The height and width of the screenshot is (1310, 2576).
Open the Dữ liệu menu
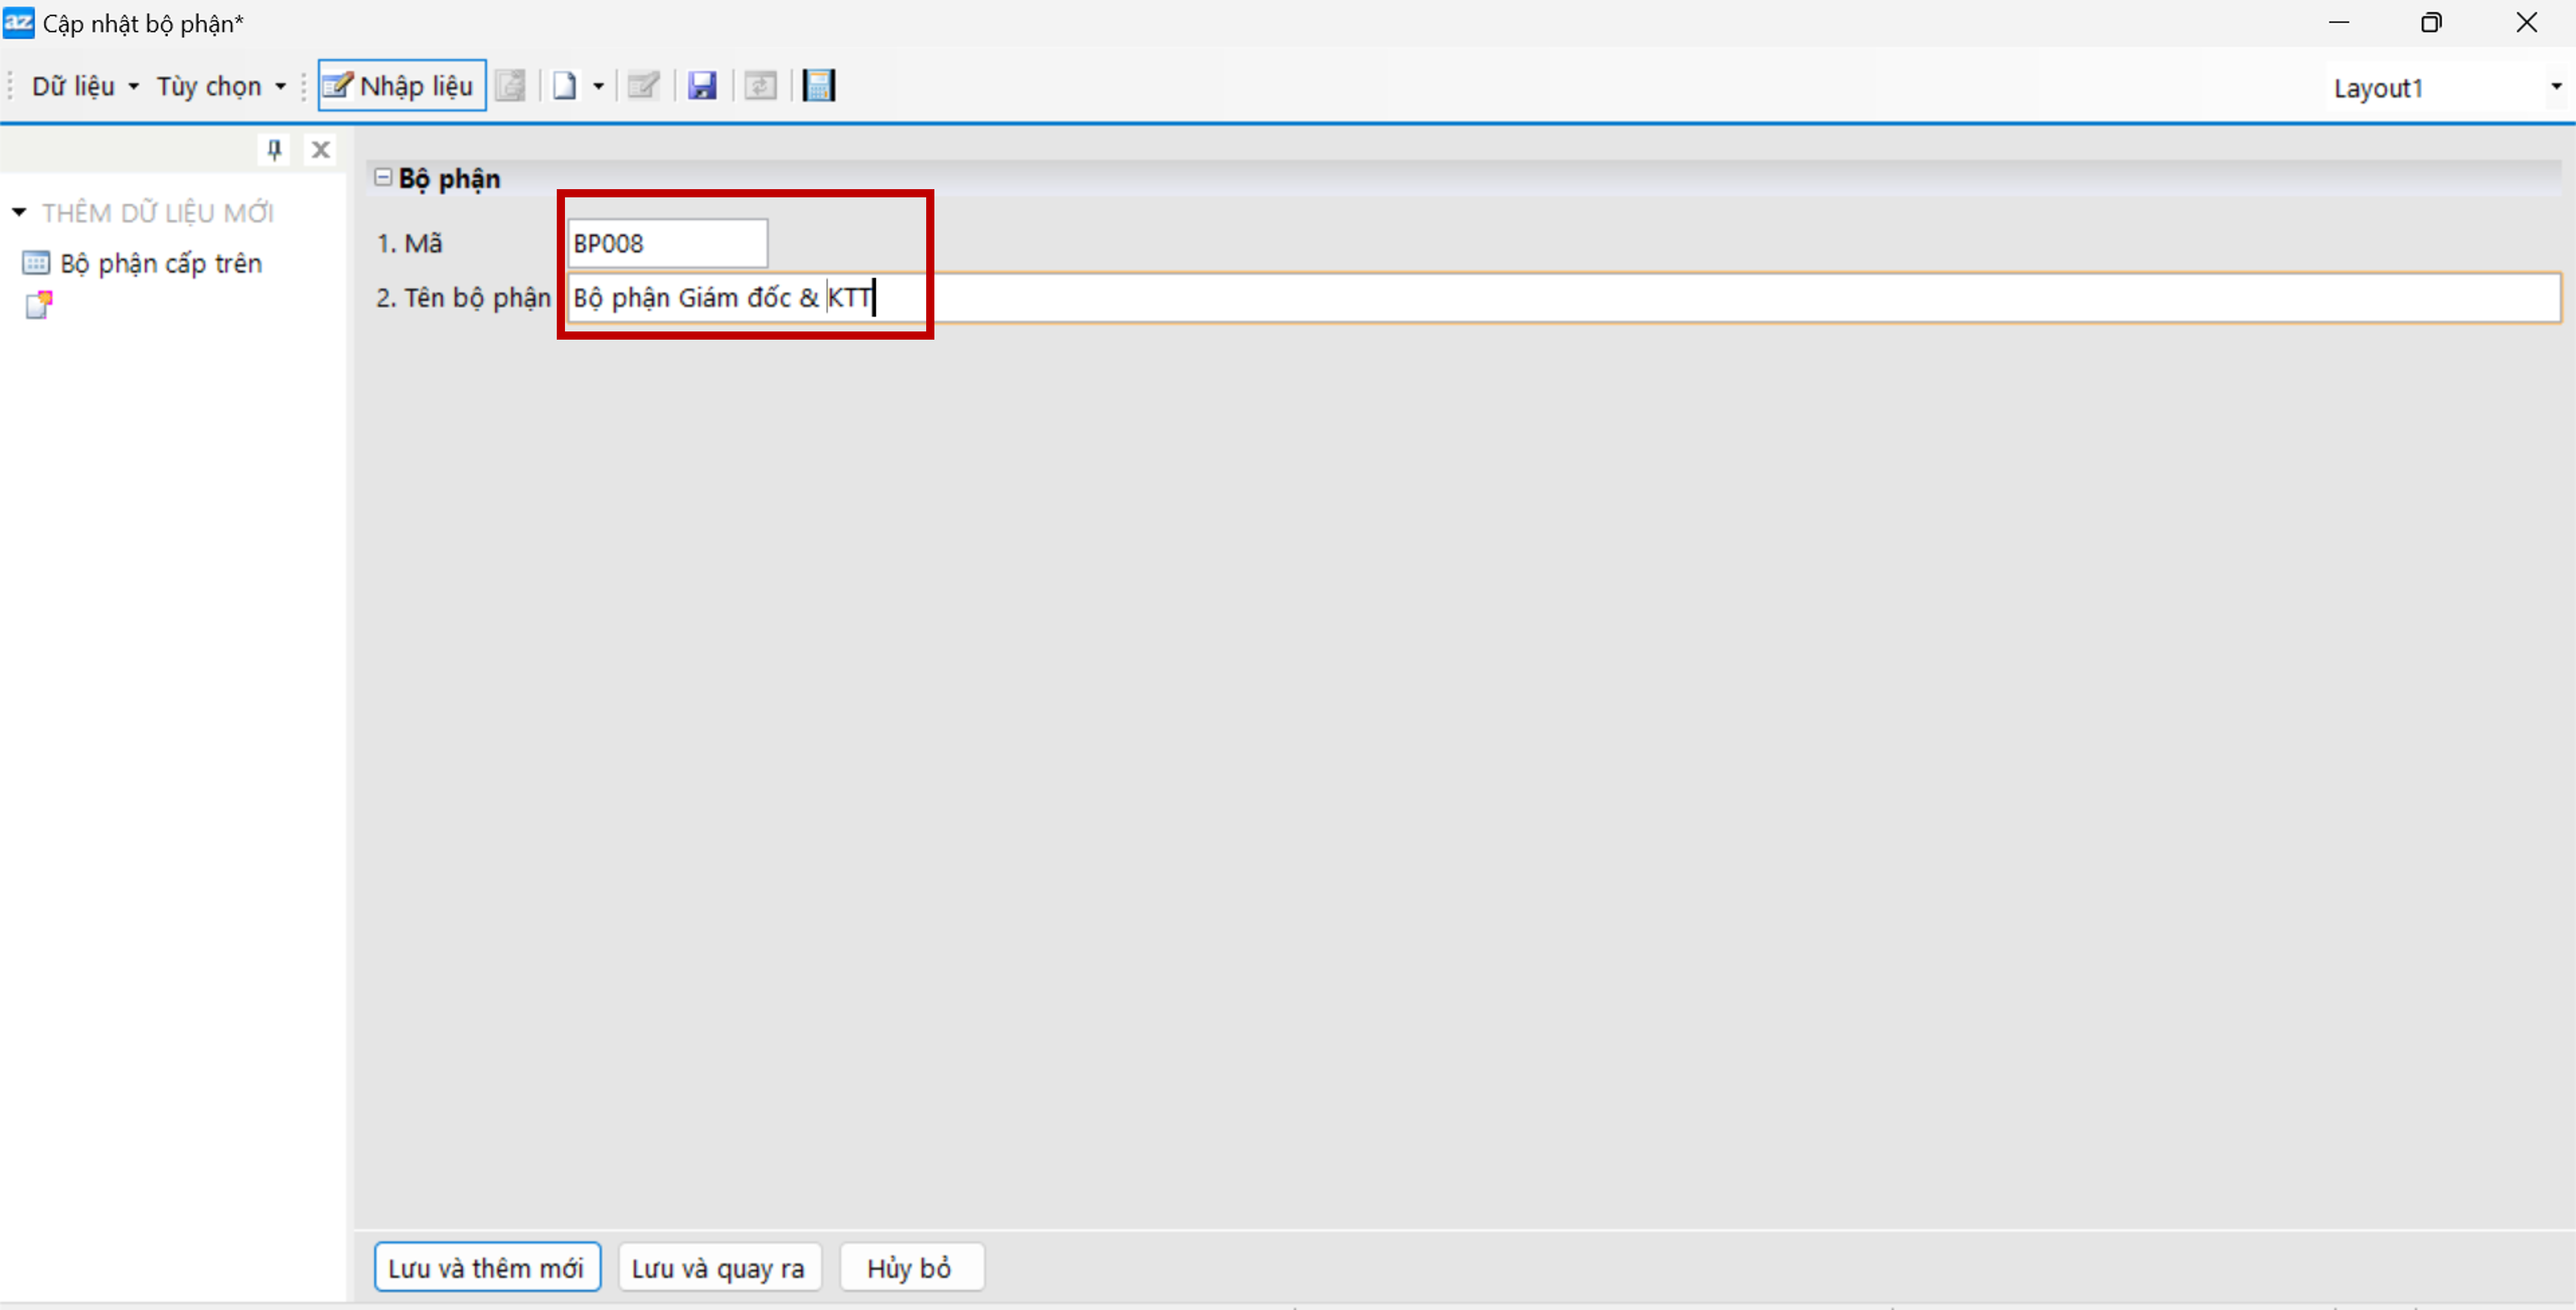click(84, 86)
